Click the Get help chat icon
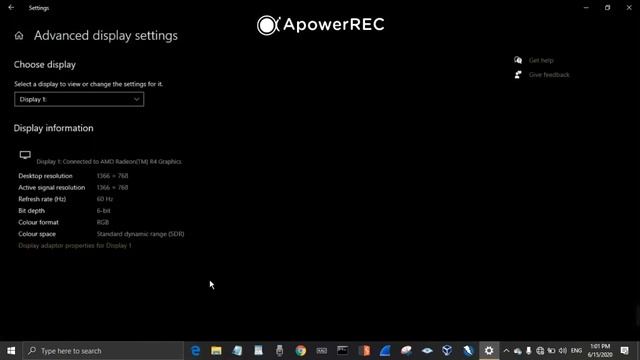The image size is (640, 360). click(518, 60)
